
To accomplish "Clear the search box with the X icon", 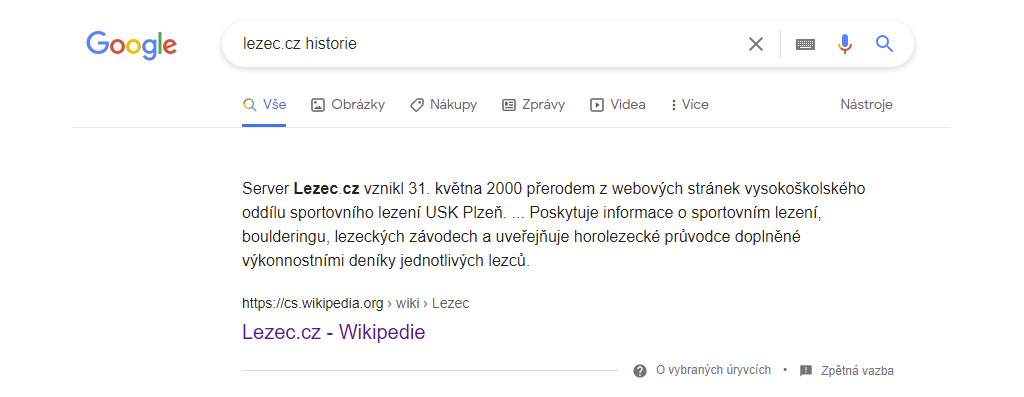I will click(x=756, y=44).
